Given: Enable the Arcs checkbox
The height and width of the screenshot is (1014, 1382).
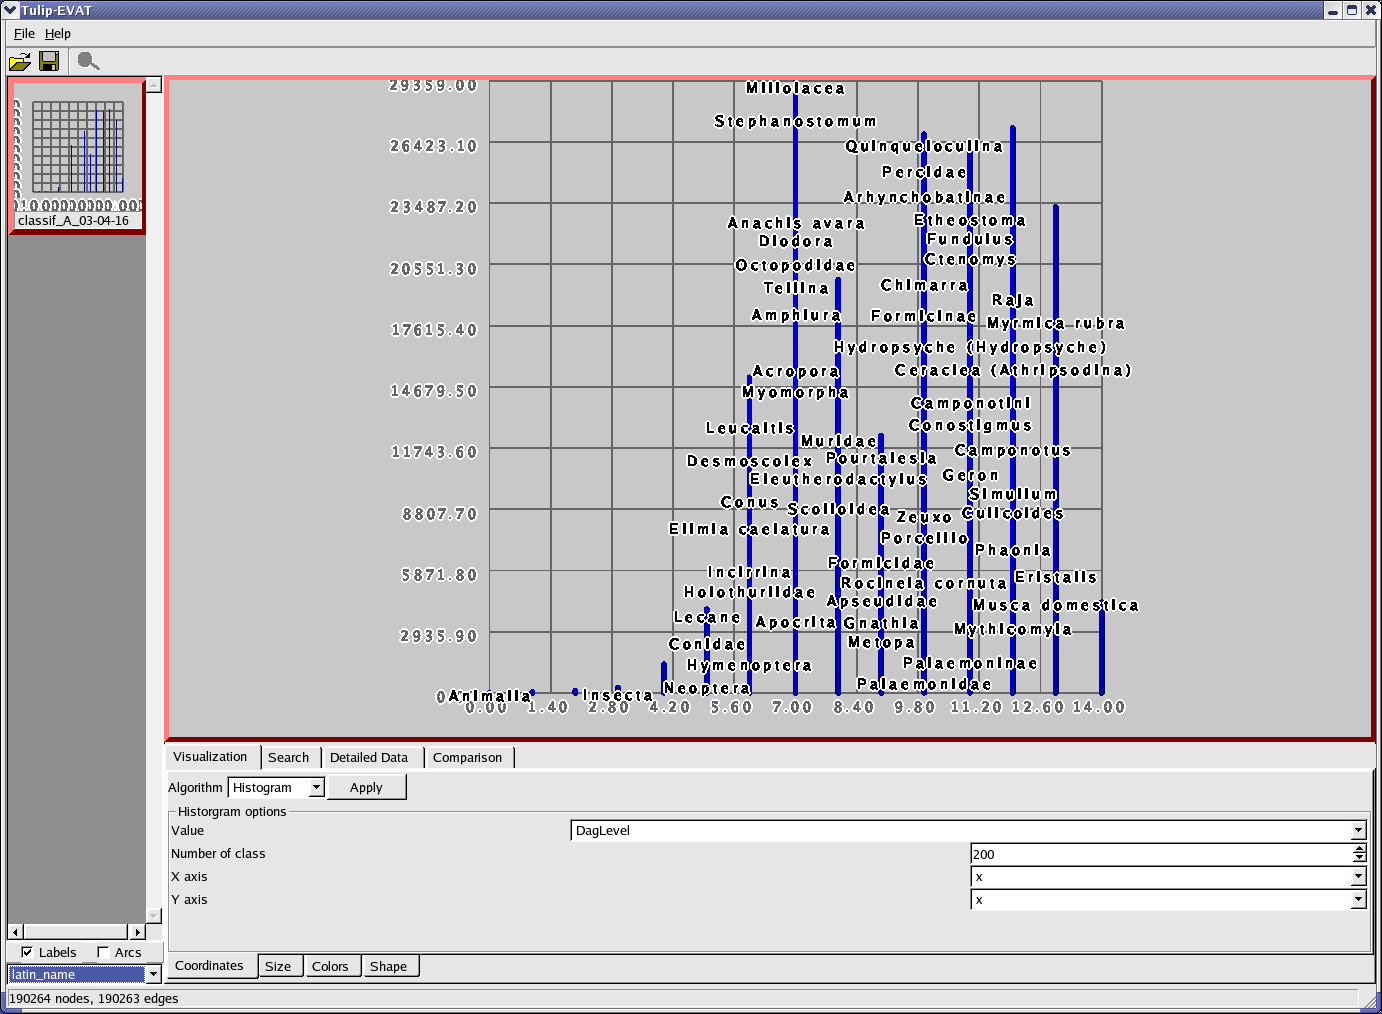Looking at the screenshot, I should [x=103, y=952].
